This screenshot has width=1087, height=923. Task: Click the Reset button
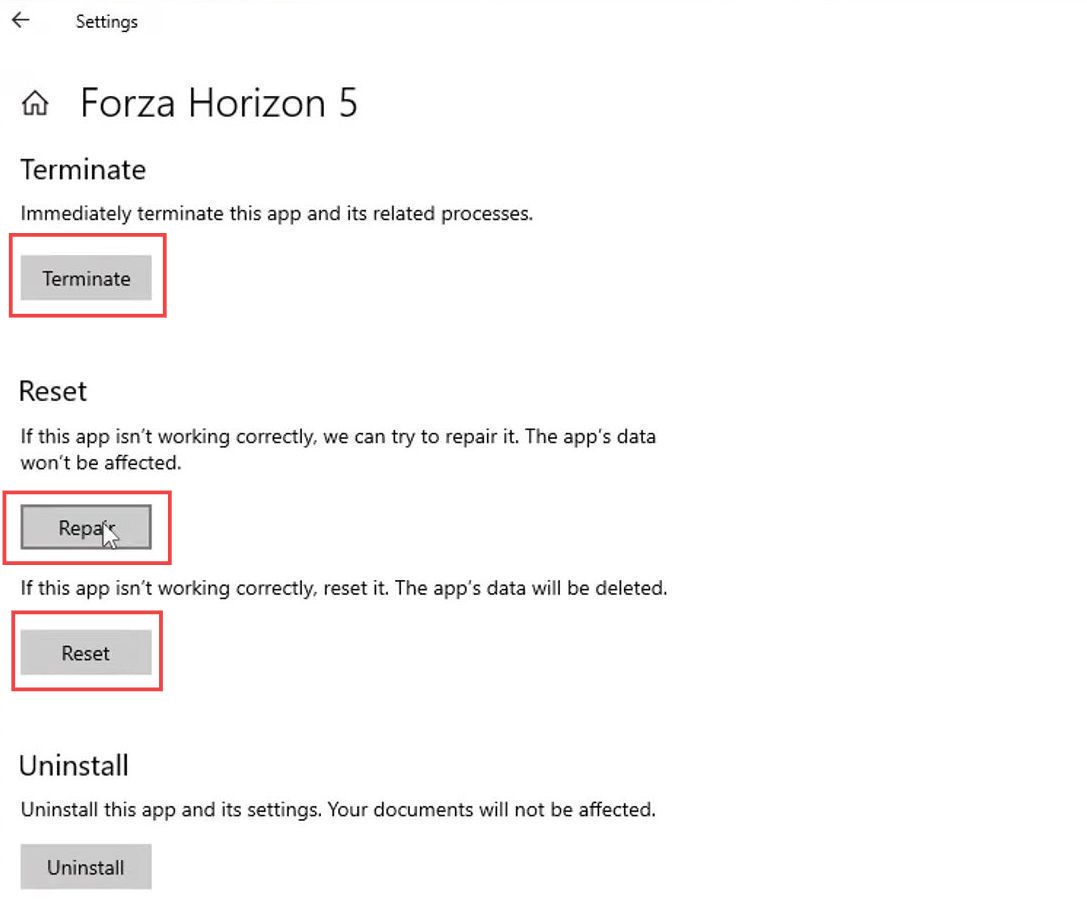[x=86, y=653]
